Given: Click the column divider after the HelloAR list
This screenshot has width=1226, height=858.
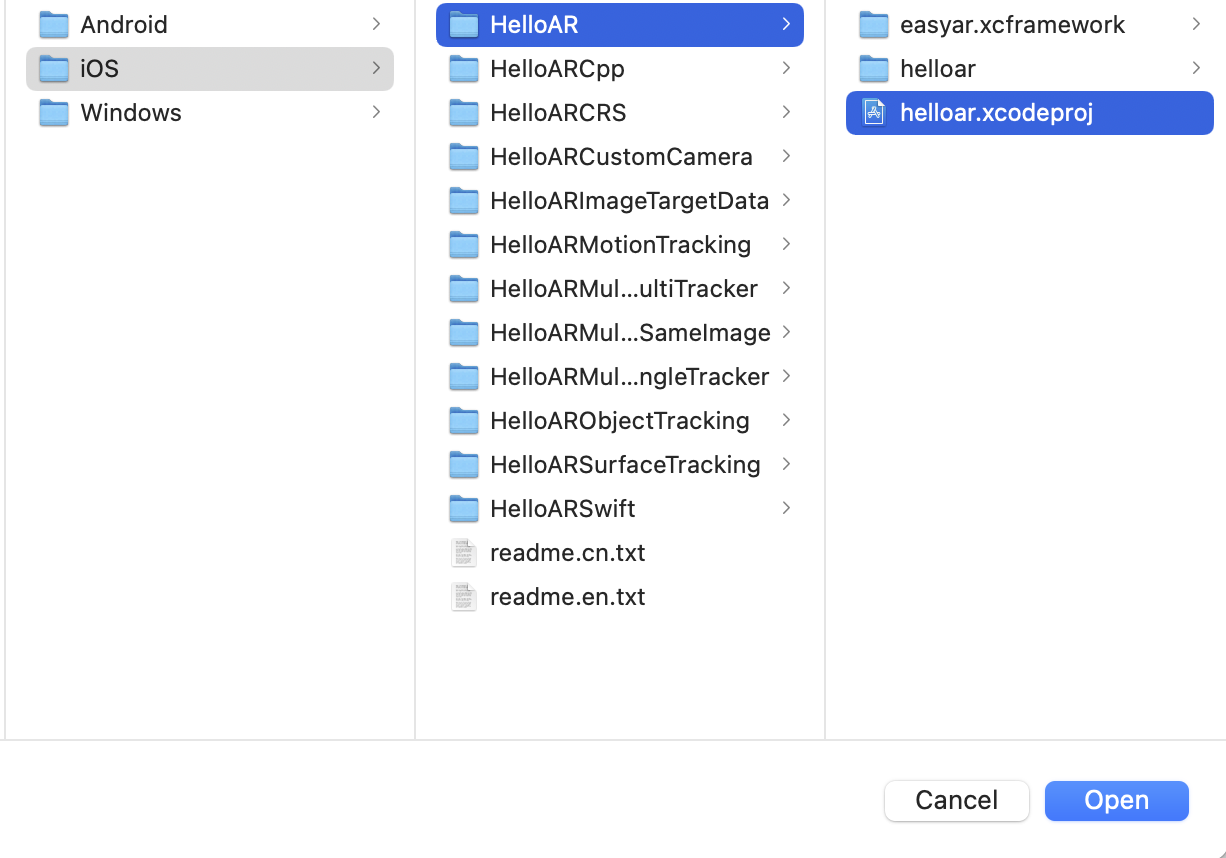Looking at the screenshot, I should click(825, 400).
